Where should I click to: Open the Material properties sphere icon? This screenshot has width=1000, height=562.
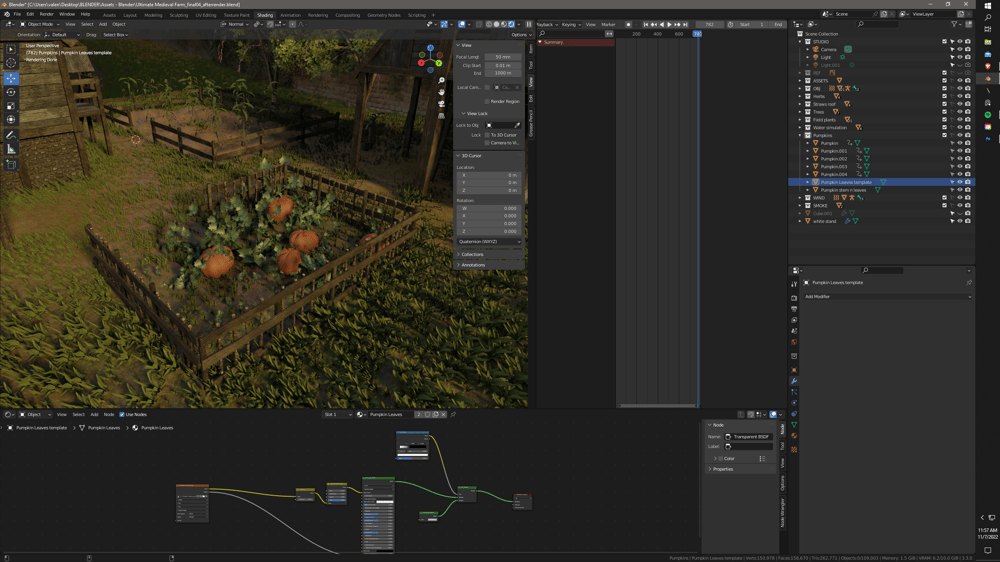click(794, 436)
